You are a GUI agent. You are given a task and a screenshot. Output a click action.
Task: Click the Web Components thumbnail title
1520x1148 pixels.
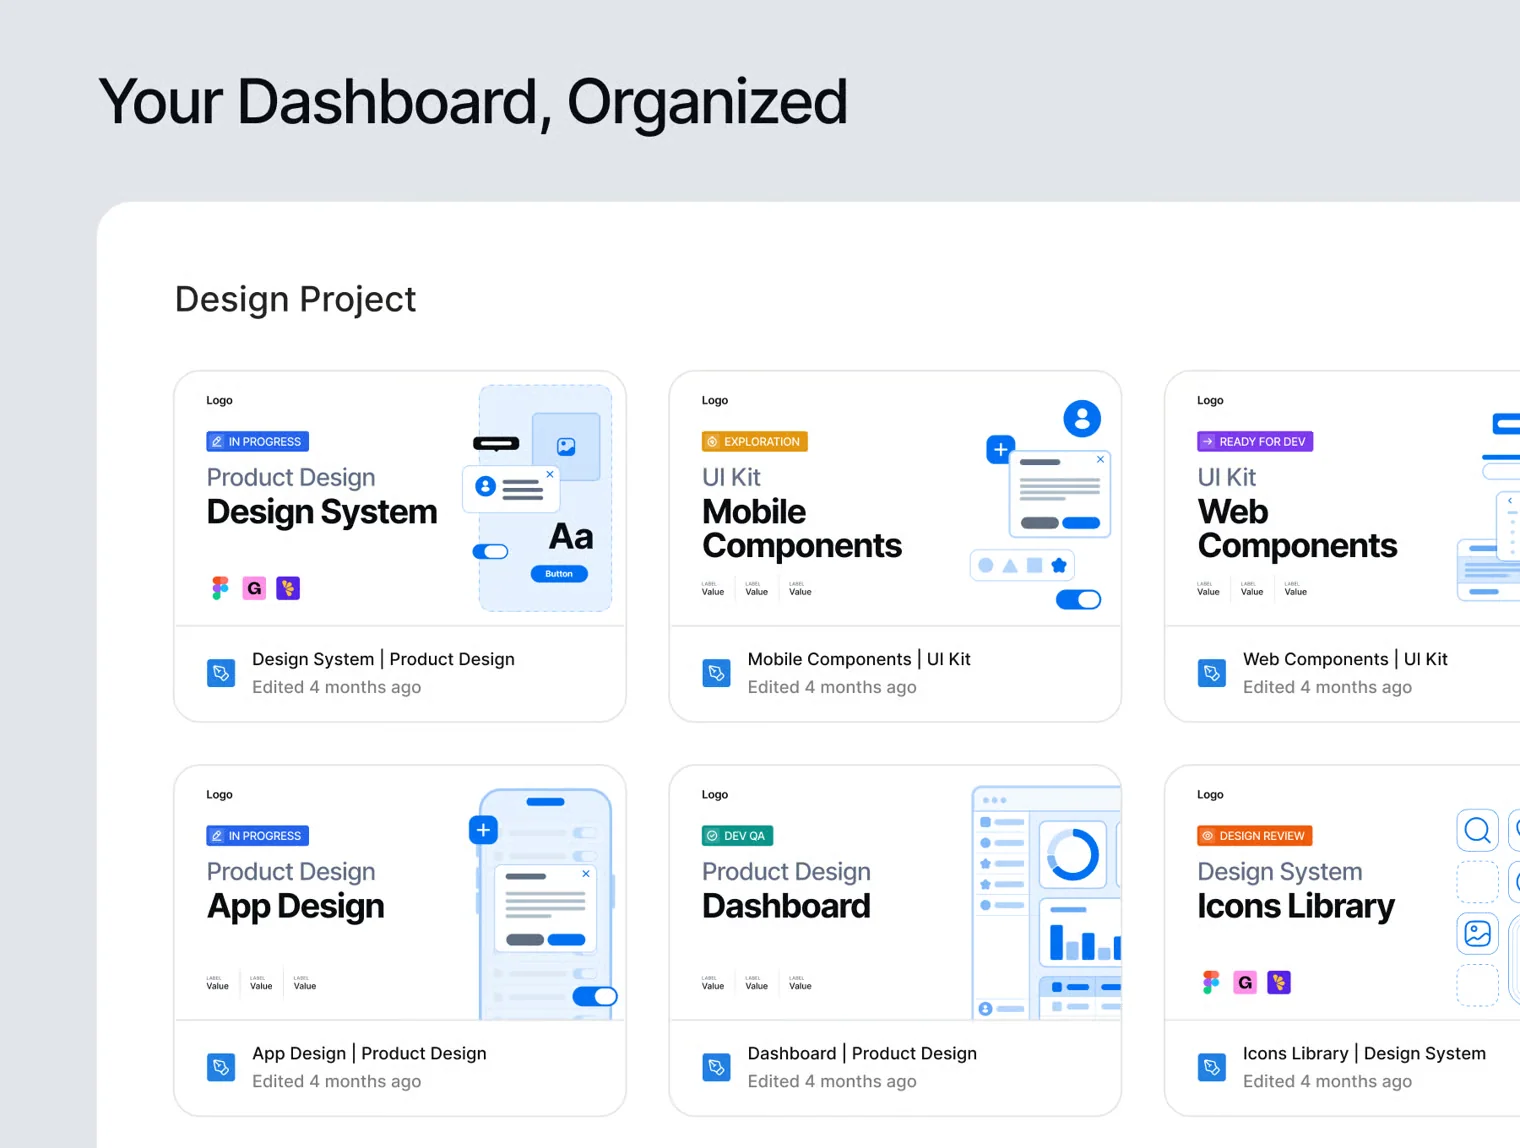point(1297,528)
